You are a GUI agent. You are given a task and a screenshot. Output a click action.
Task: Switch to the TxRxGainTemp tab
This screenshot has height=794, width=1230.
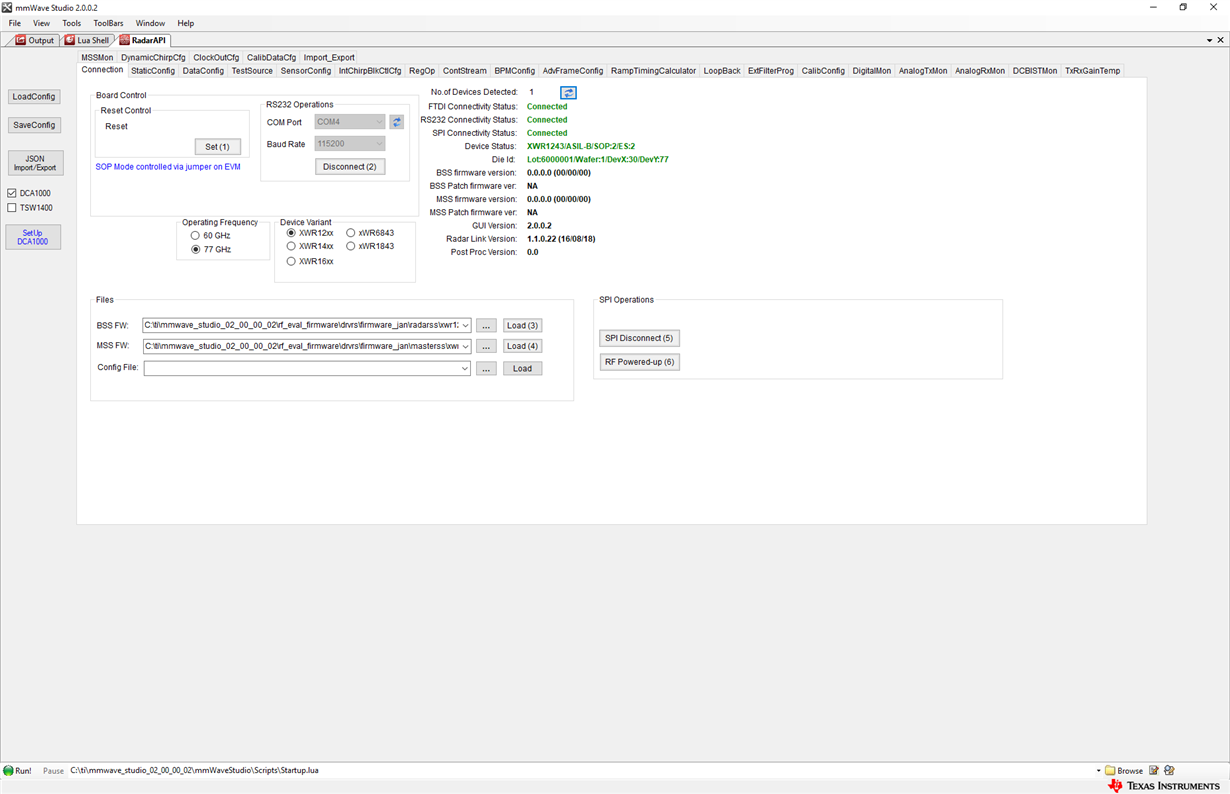coord(1093,71)
